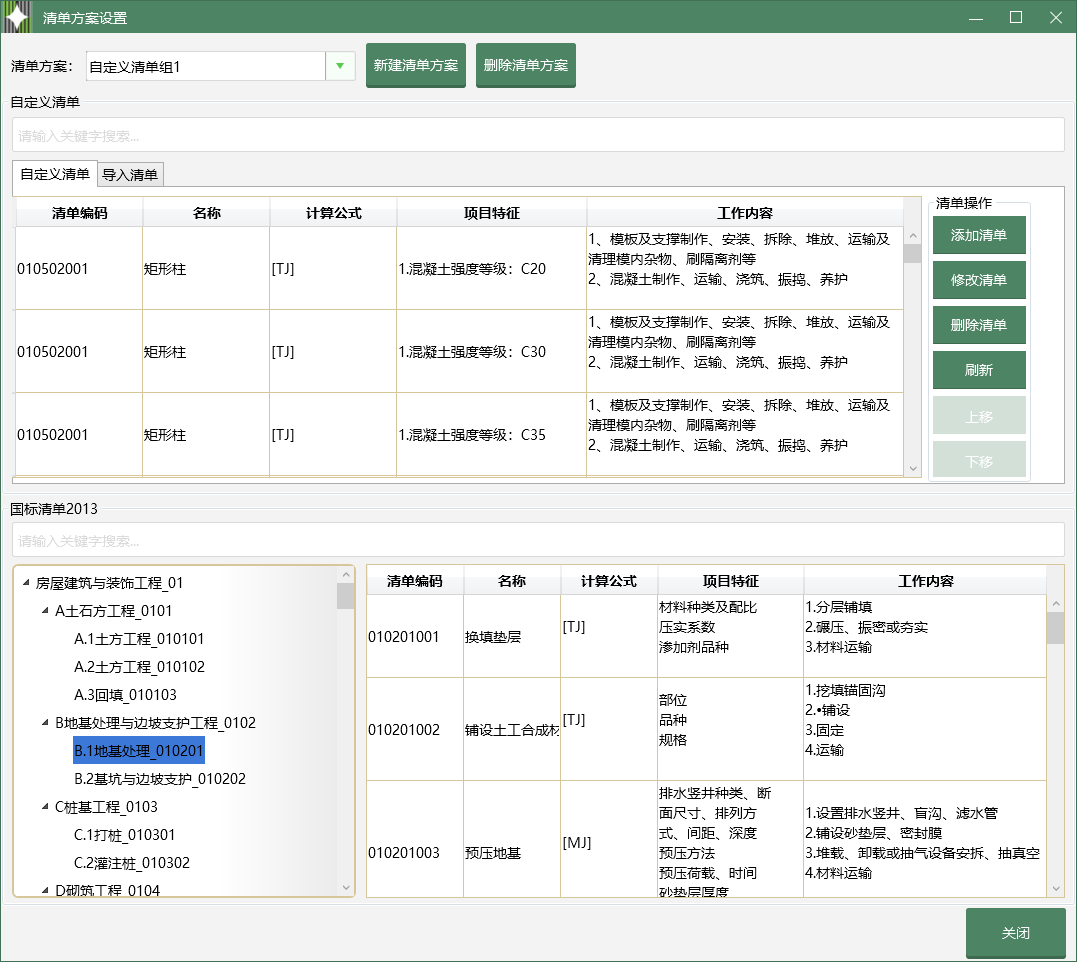Select the custom list row with C30 concrete grade
Screen dimensions: 1077x962
(459, 352)
